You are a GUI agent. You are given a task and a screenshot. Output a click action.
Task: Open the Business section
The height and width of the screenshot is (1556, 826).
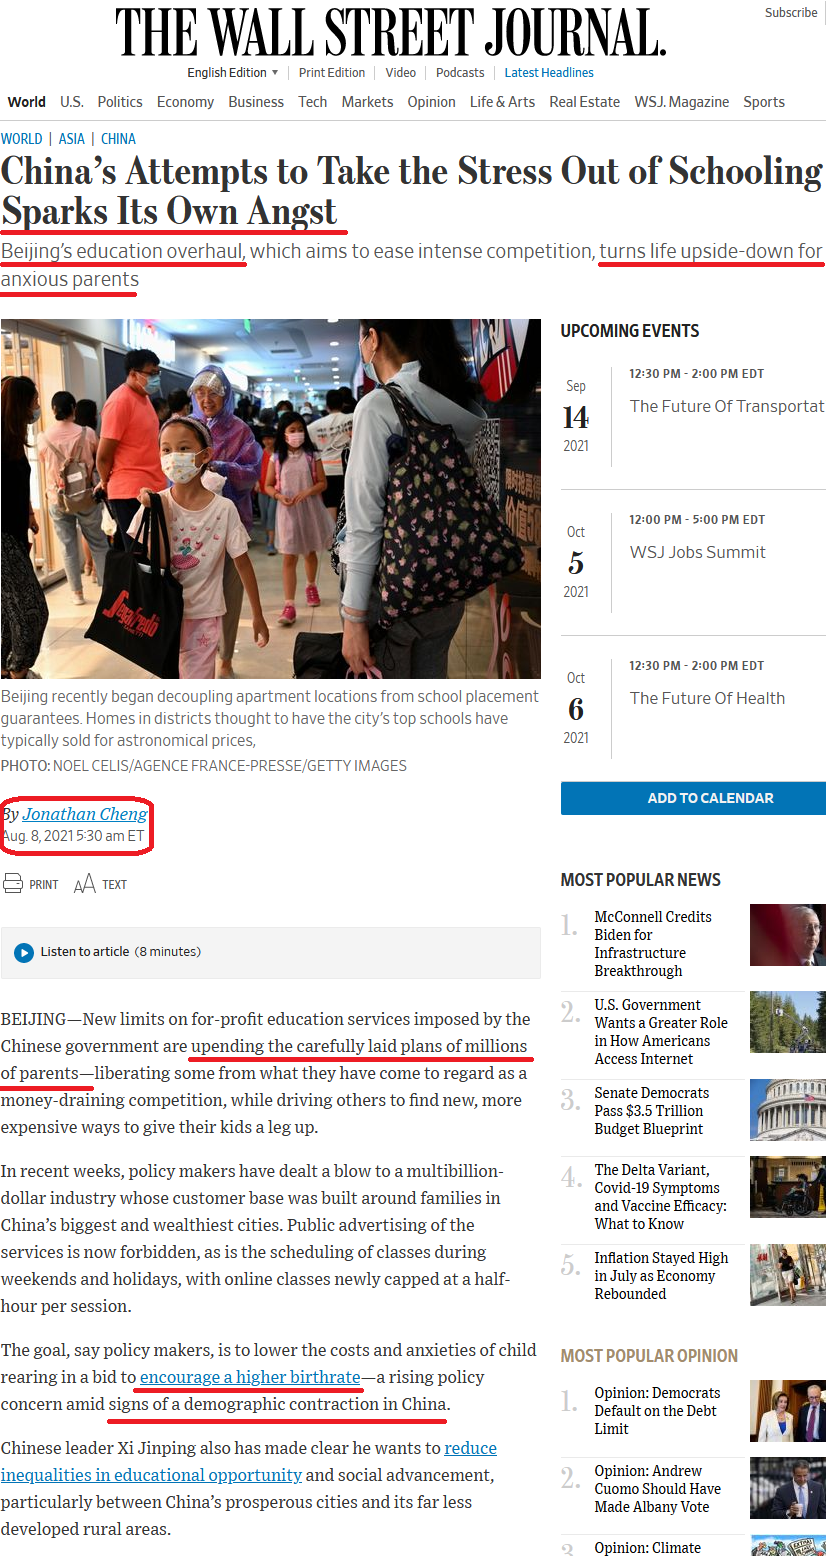click(256, 102)
